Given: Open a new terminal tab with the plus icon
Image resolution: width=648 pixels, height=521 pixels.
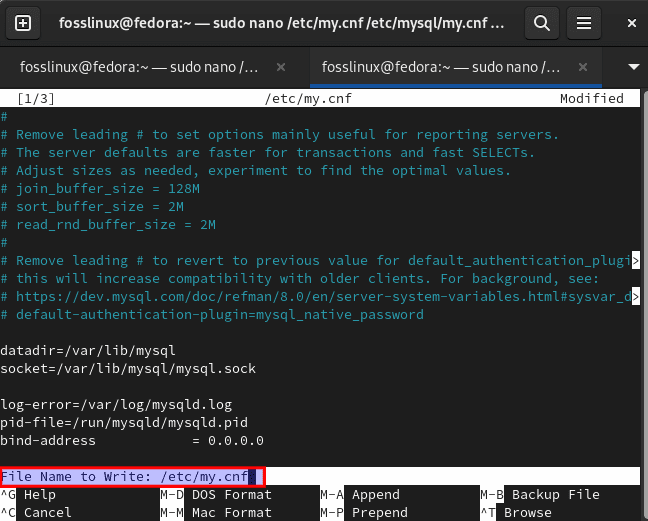Looking at the screenshot, I should pos(23,23).
